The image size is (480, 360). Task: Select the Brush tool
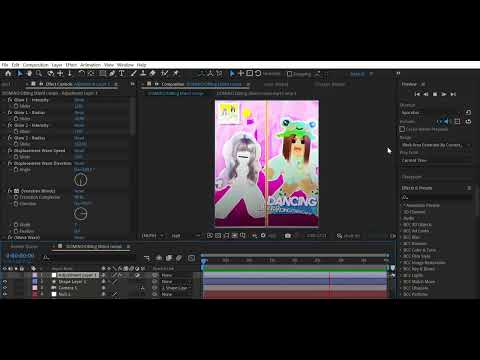coord(134,74)
